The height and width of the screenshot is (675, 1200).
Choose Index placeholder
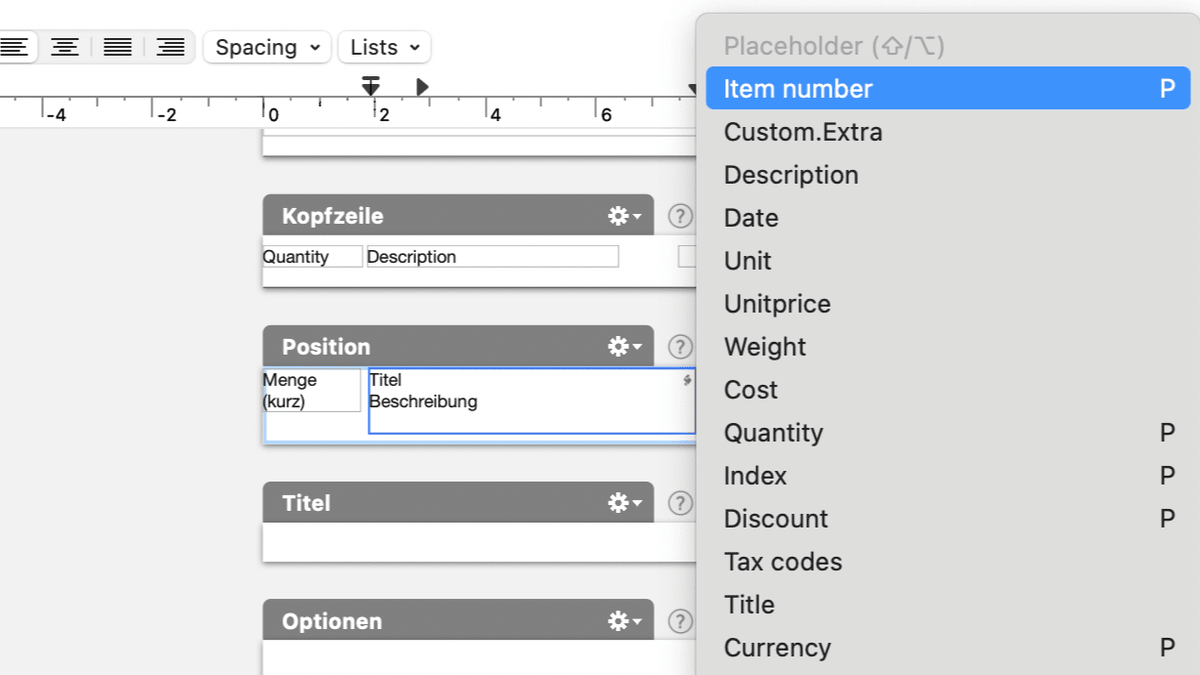click(x=948, y=476)
